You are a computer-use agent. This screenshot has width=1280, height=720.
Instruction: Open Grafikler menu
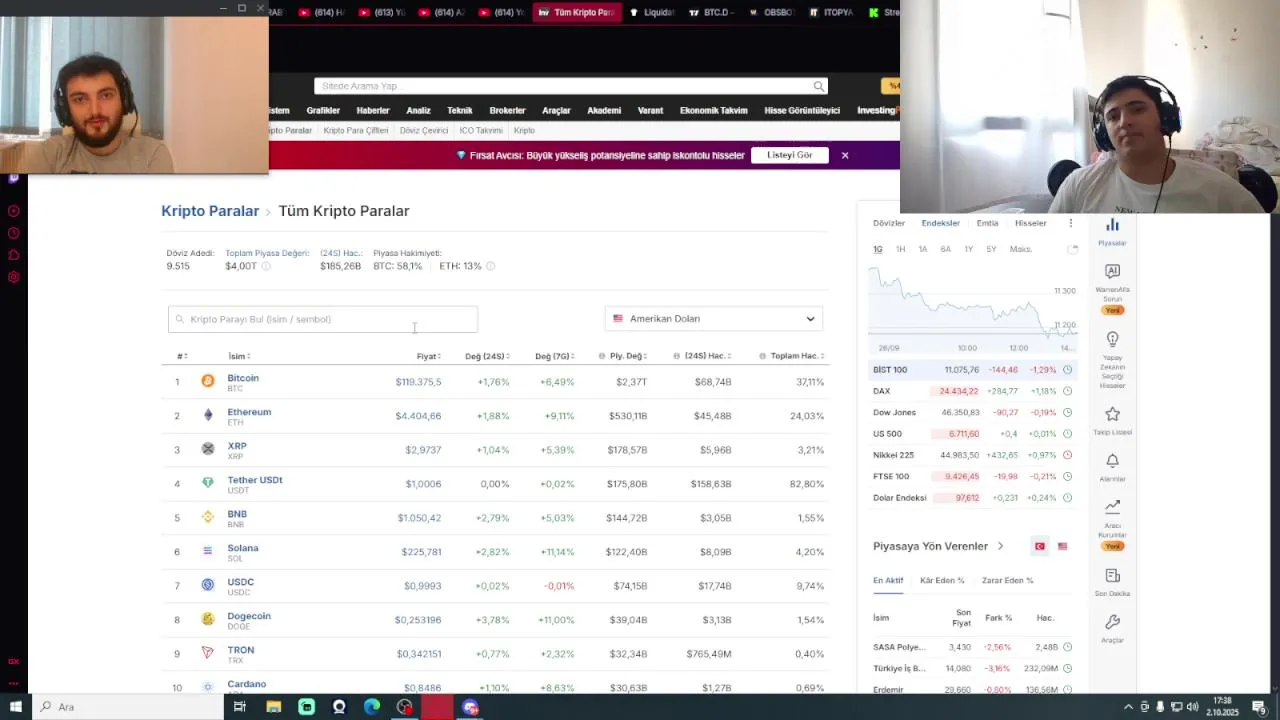point(323,110)
